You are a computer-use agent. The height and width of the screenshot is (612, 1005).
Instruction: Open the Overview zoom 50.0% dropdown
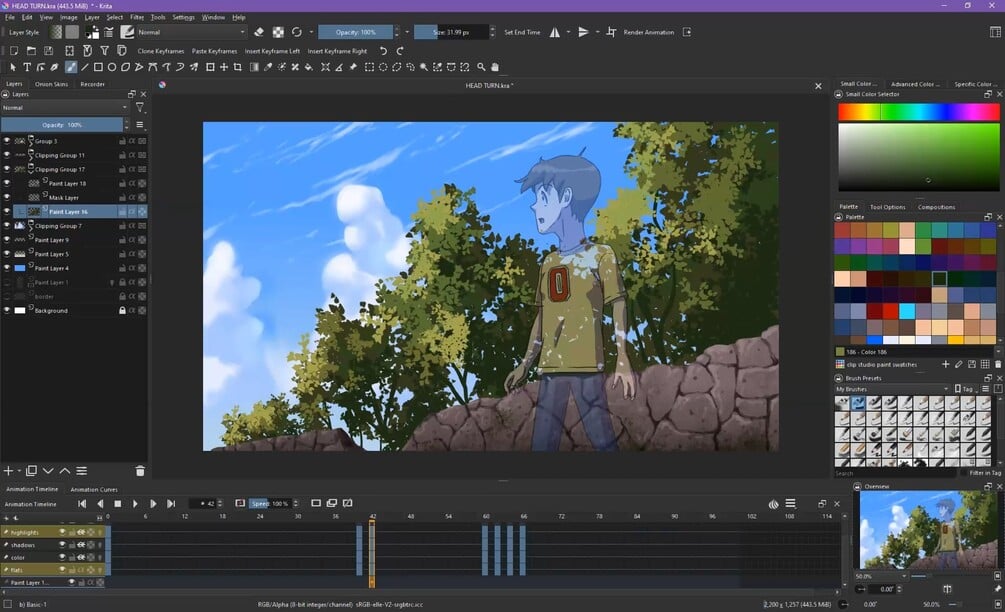click(x=882, y=576)
